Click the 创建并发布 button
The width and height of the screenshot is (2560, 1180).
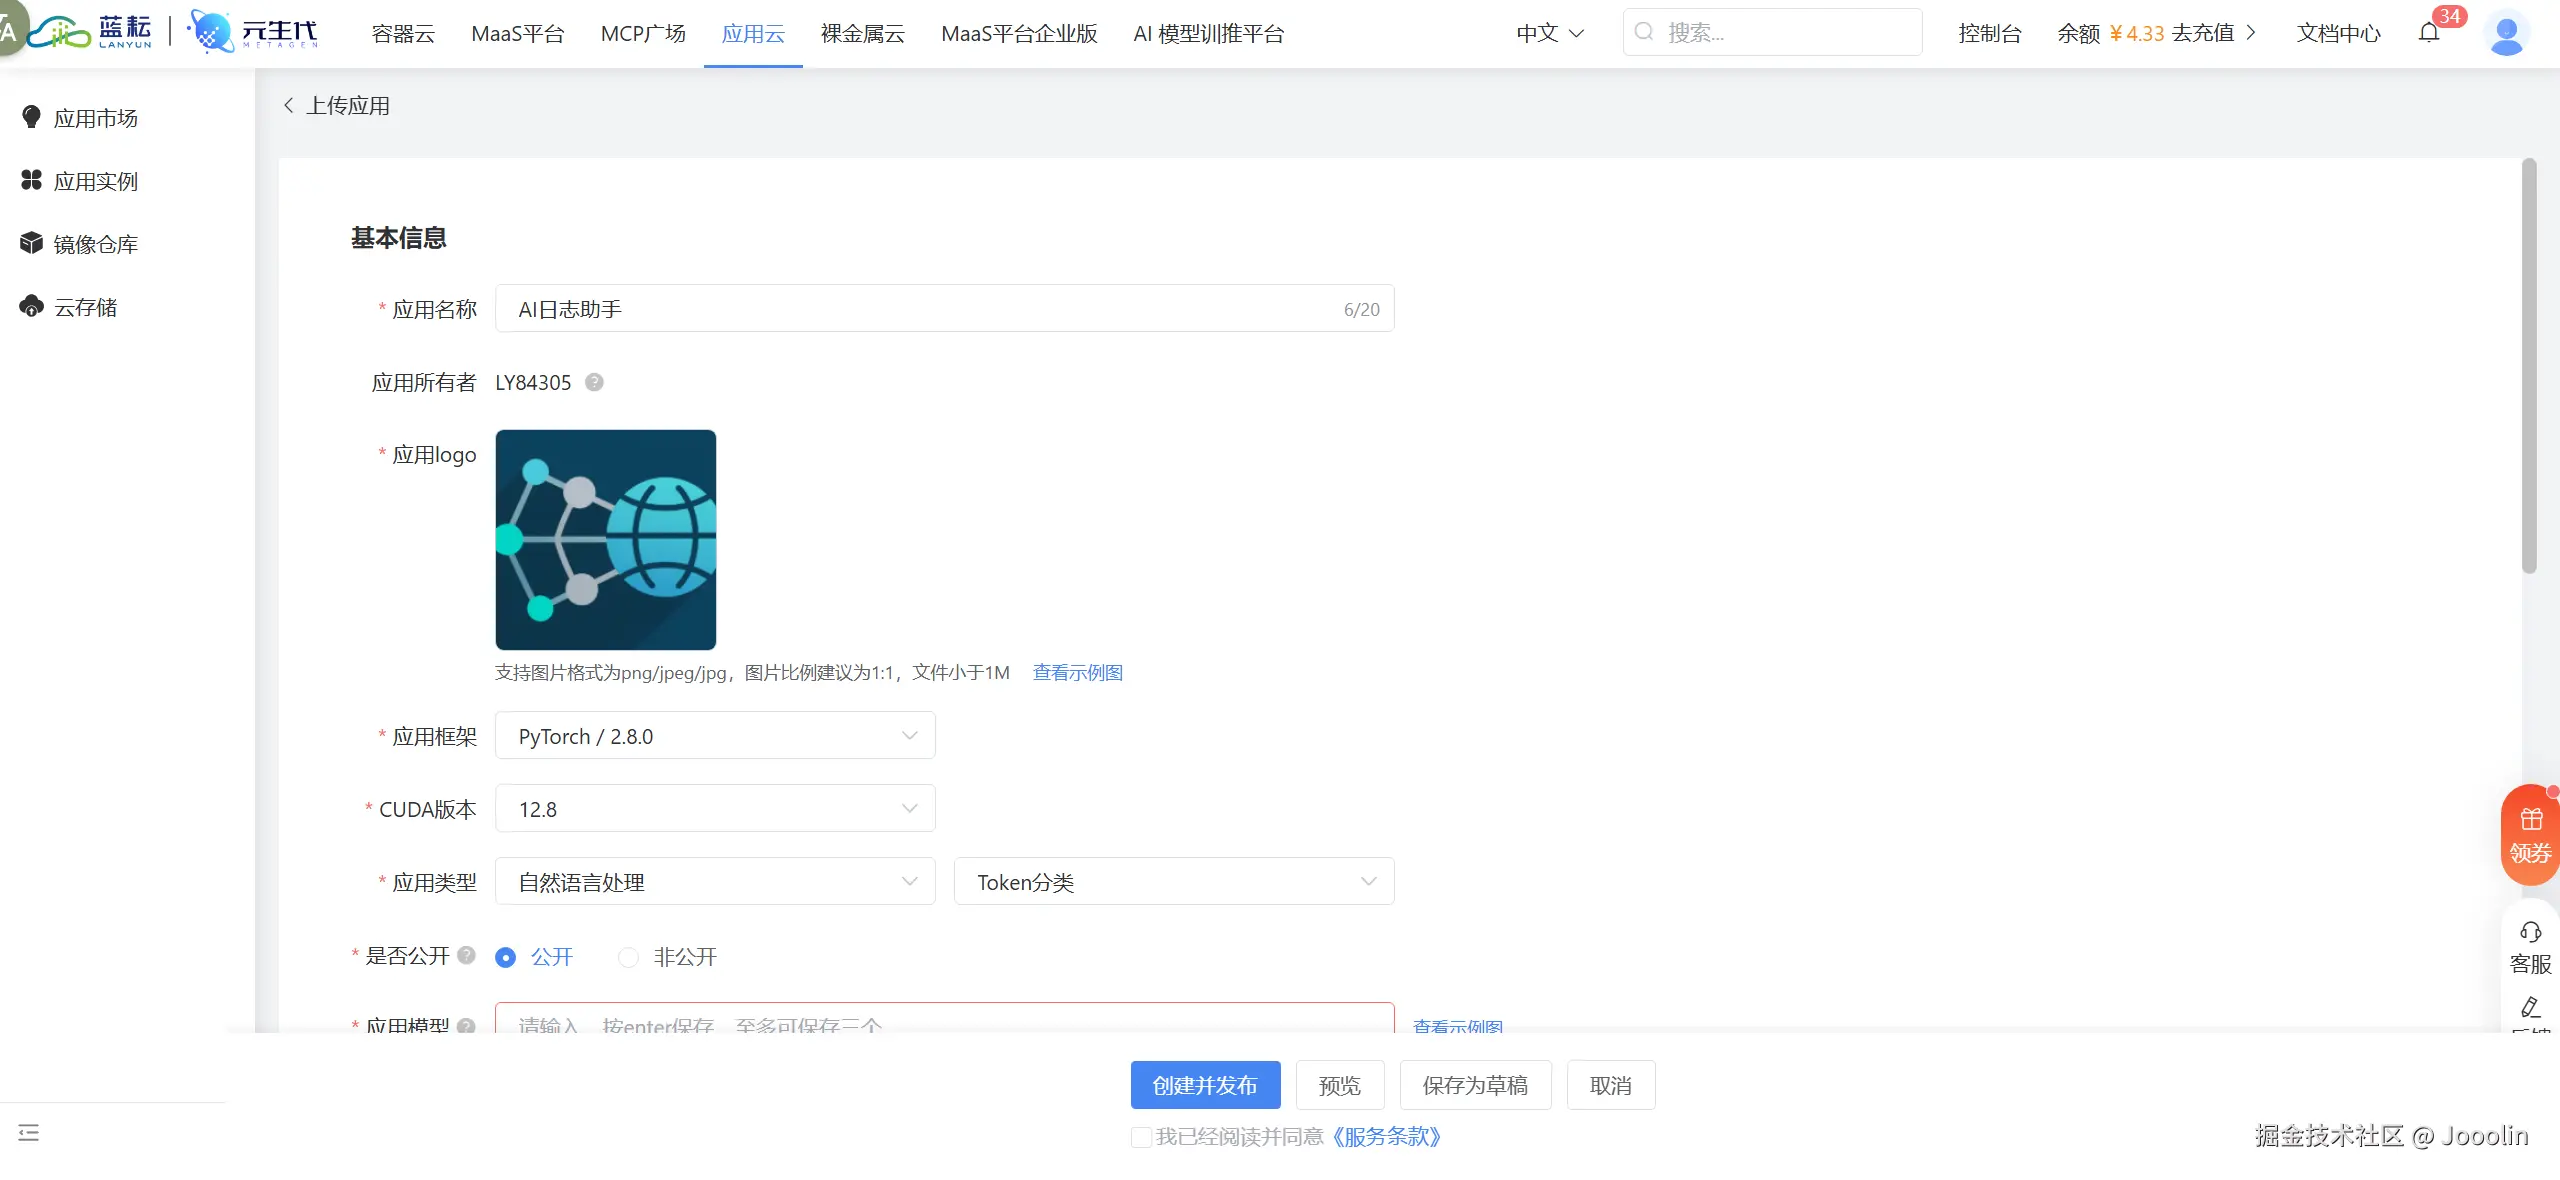pyautogui.click(x=1205, y=1085)
